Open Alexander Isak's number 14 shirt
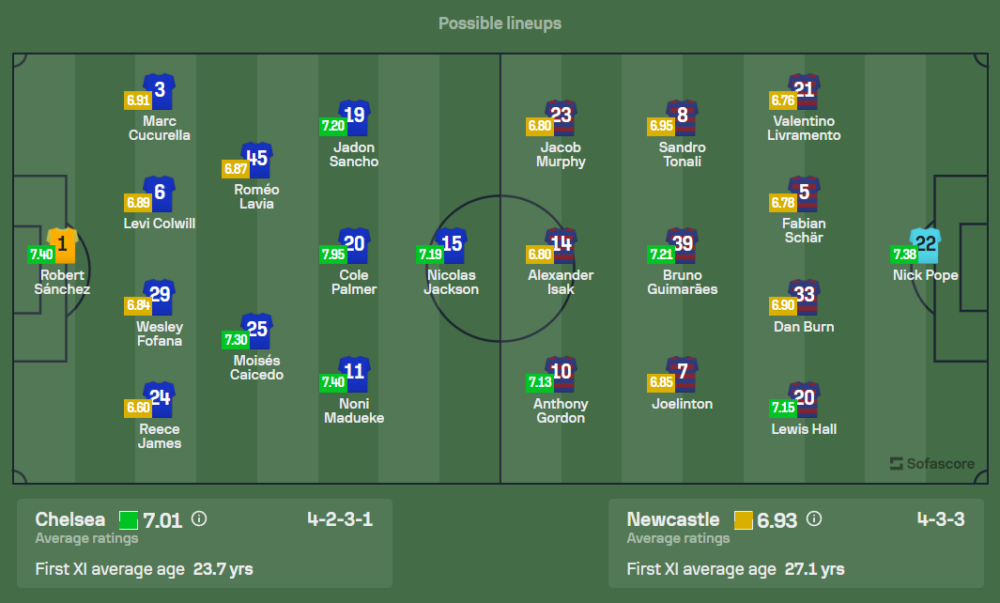This screenshot has width=1000, height=603. 562,245
